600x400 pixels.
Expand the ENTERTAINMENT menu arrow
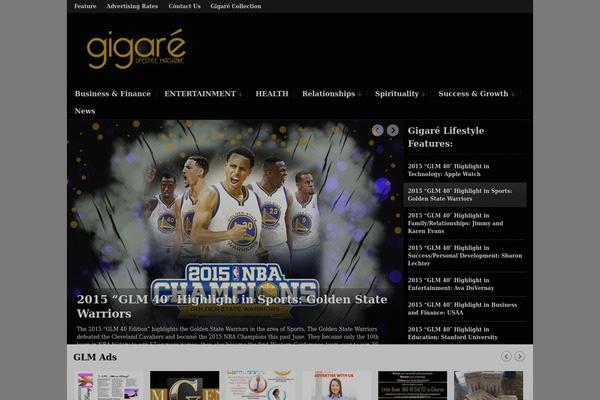[x=240, y=94]
